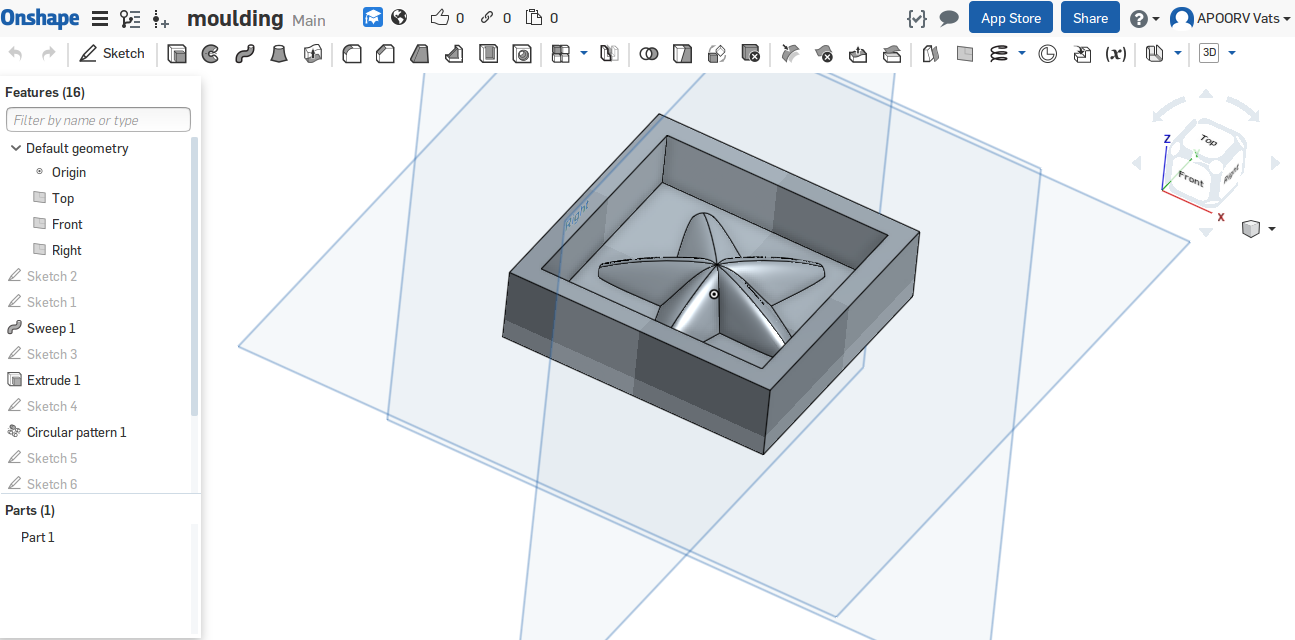1295x640 pixels.
Task: Open the pattern tools dropdown arrow
Action: point(584,53)
